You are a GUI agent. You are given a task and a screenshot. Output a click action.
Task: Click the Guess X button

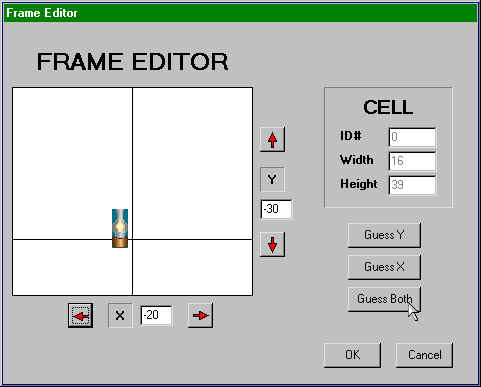[x=384, y=267]
